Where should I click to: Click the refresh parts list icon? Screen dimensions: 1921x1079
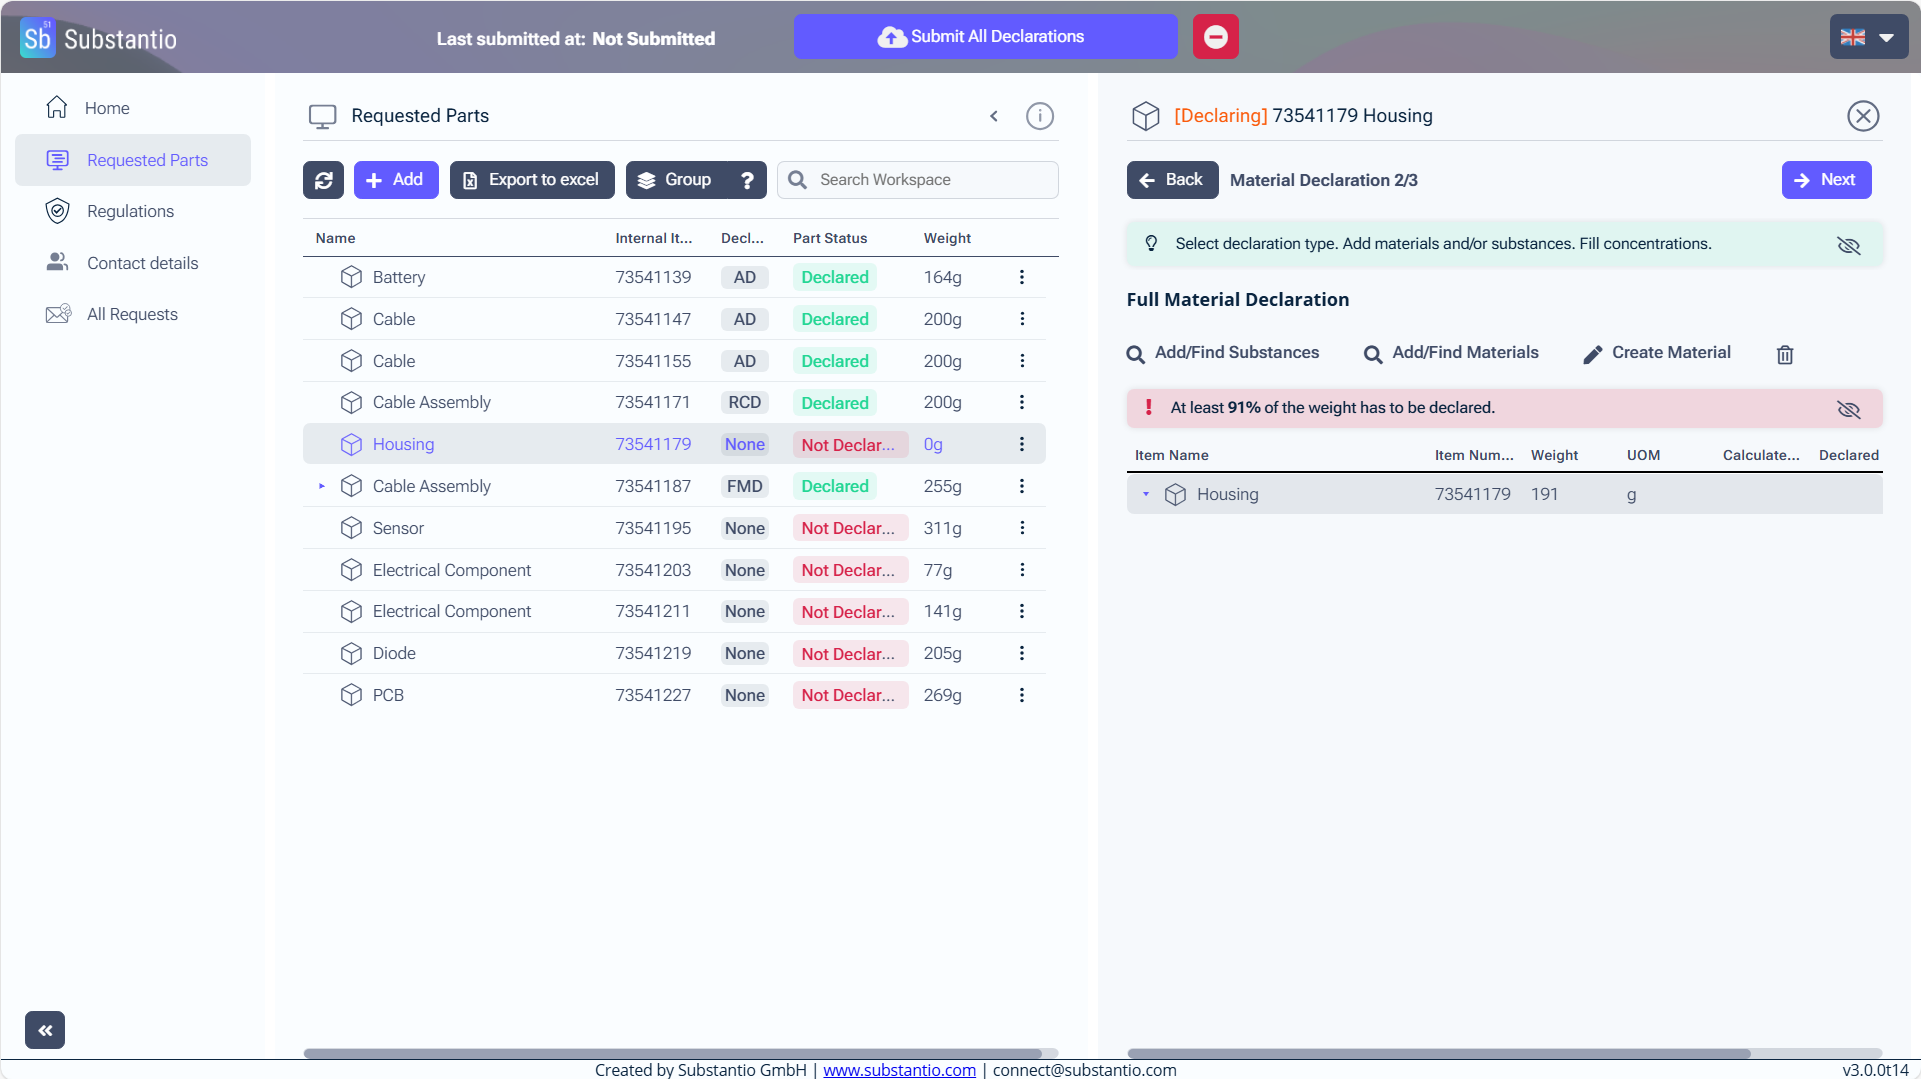click(323, 180)
